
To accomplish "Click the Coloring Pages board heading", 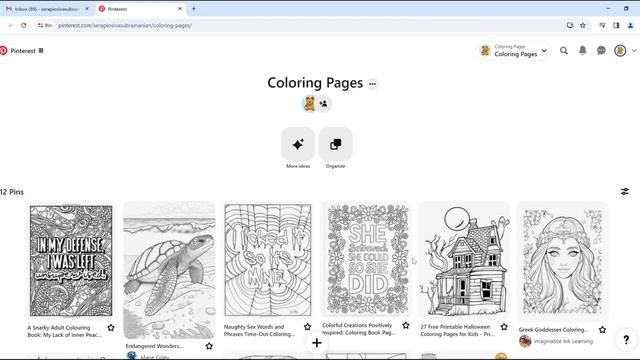I will 315,83.
